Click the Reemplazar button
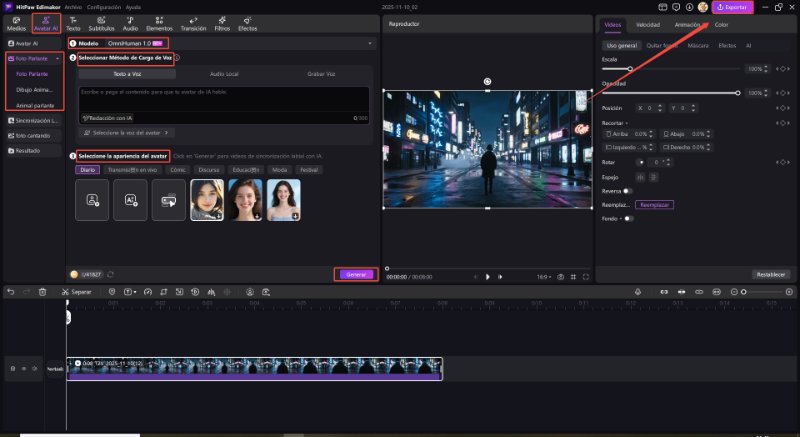 click(654, 204)
